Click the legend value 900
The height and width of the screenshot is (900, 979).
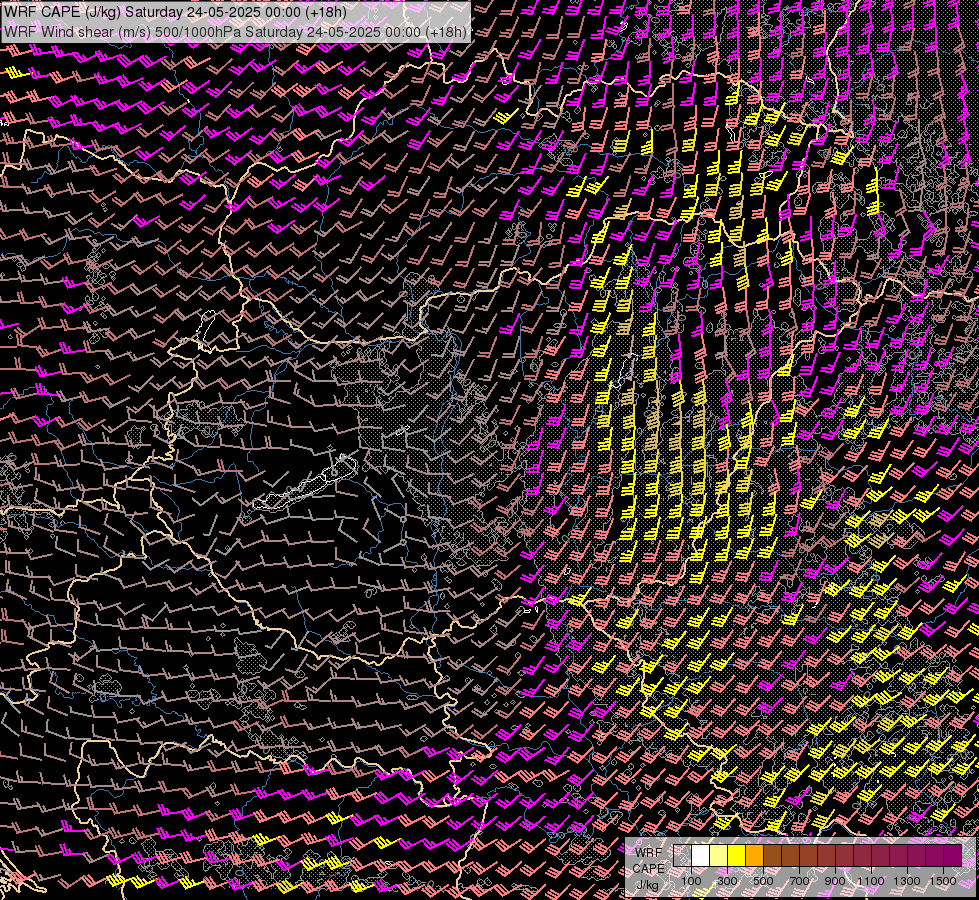pyautogui.click(x=835, y=881)
